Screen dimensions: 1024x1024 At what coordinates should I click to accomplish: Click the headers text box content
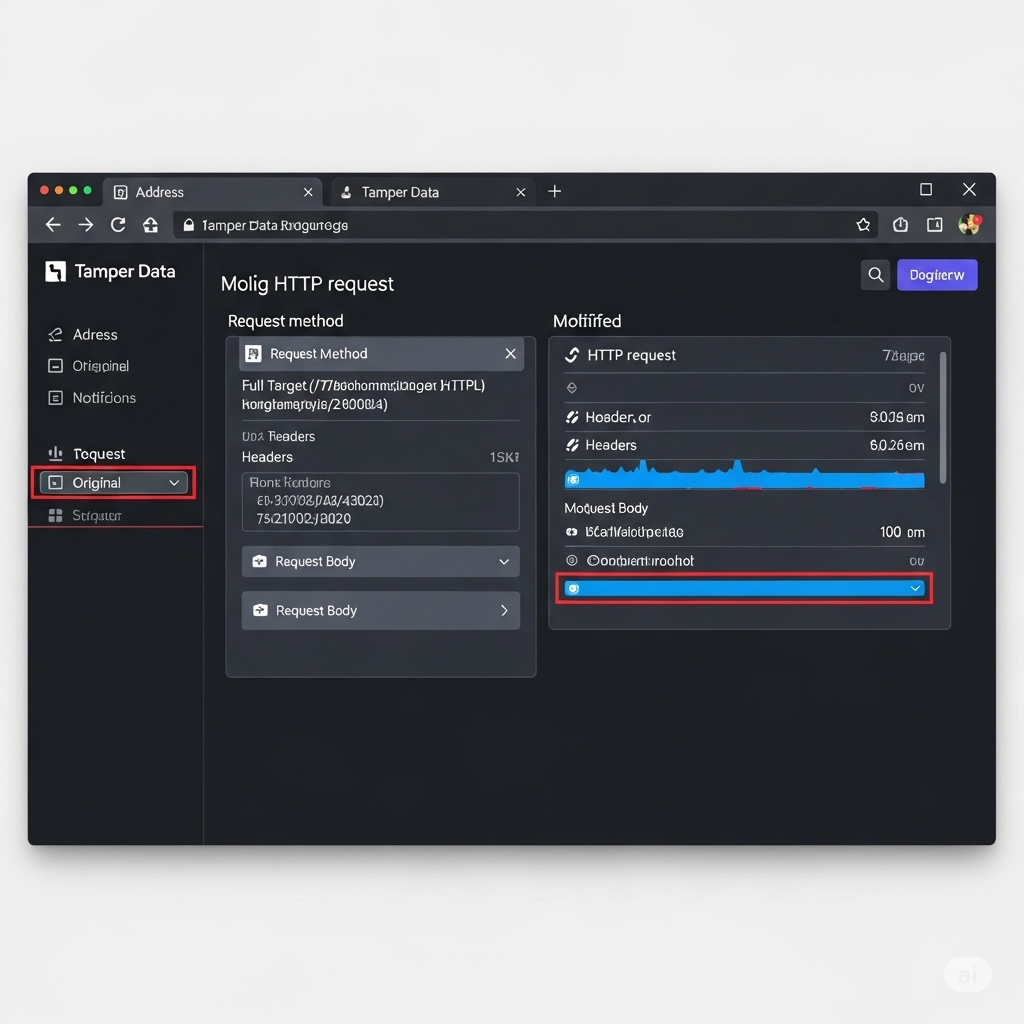pyautogui.click(x=381, y=502)
